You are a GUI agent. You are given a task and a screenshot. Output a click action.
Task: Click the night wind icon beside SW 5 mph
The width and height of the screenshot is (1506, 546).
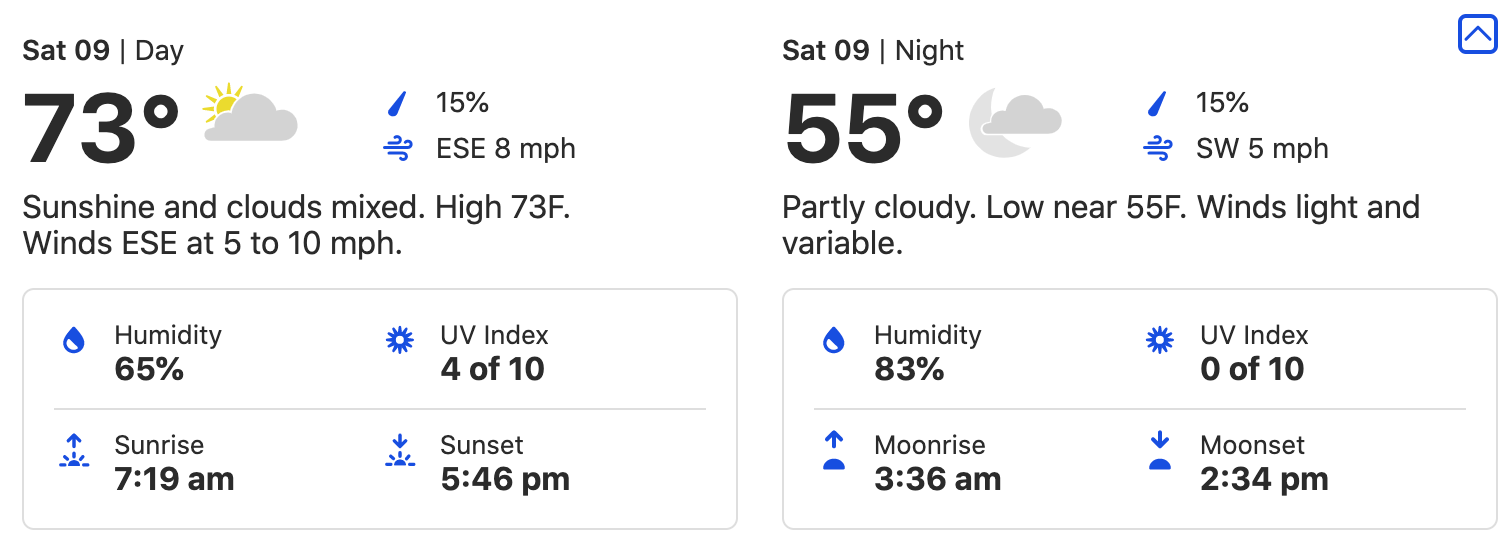pyautogui.click(x=1158, y=150)
